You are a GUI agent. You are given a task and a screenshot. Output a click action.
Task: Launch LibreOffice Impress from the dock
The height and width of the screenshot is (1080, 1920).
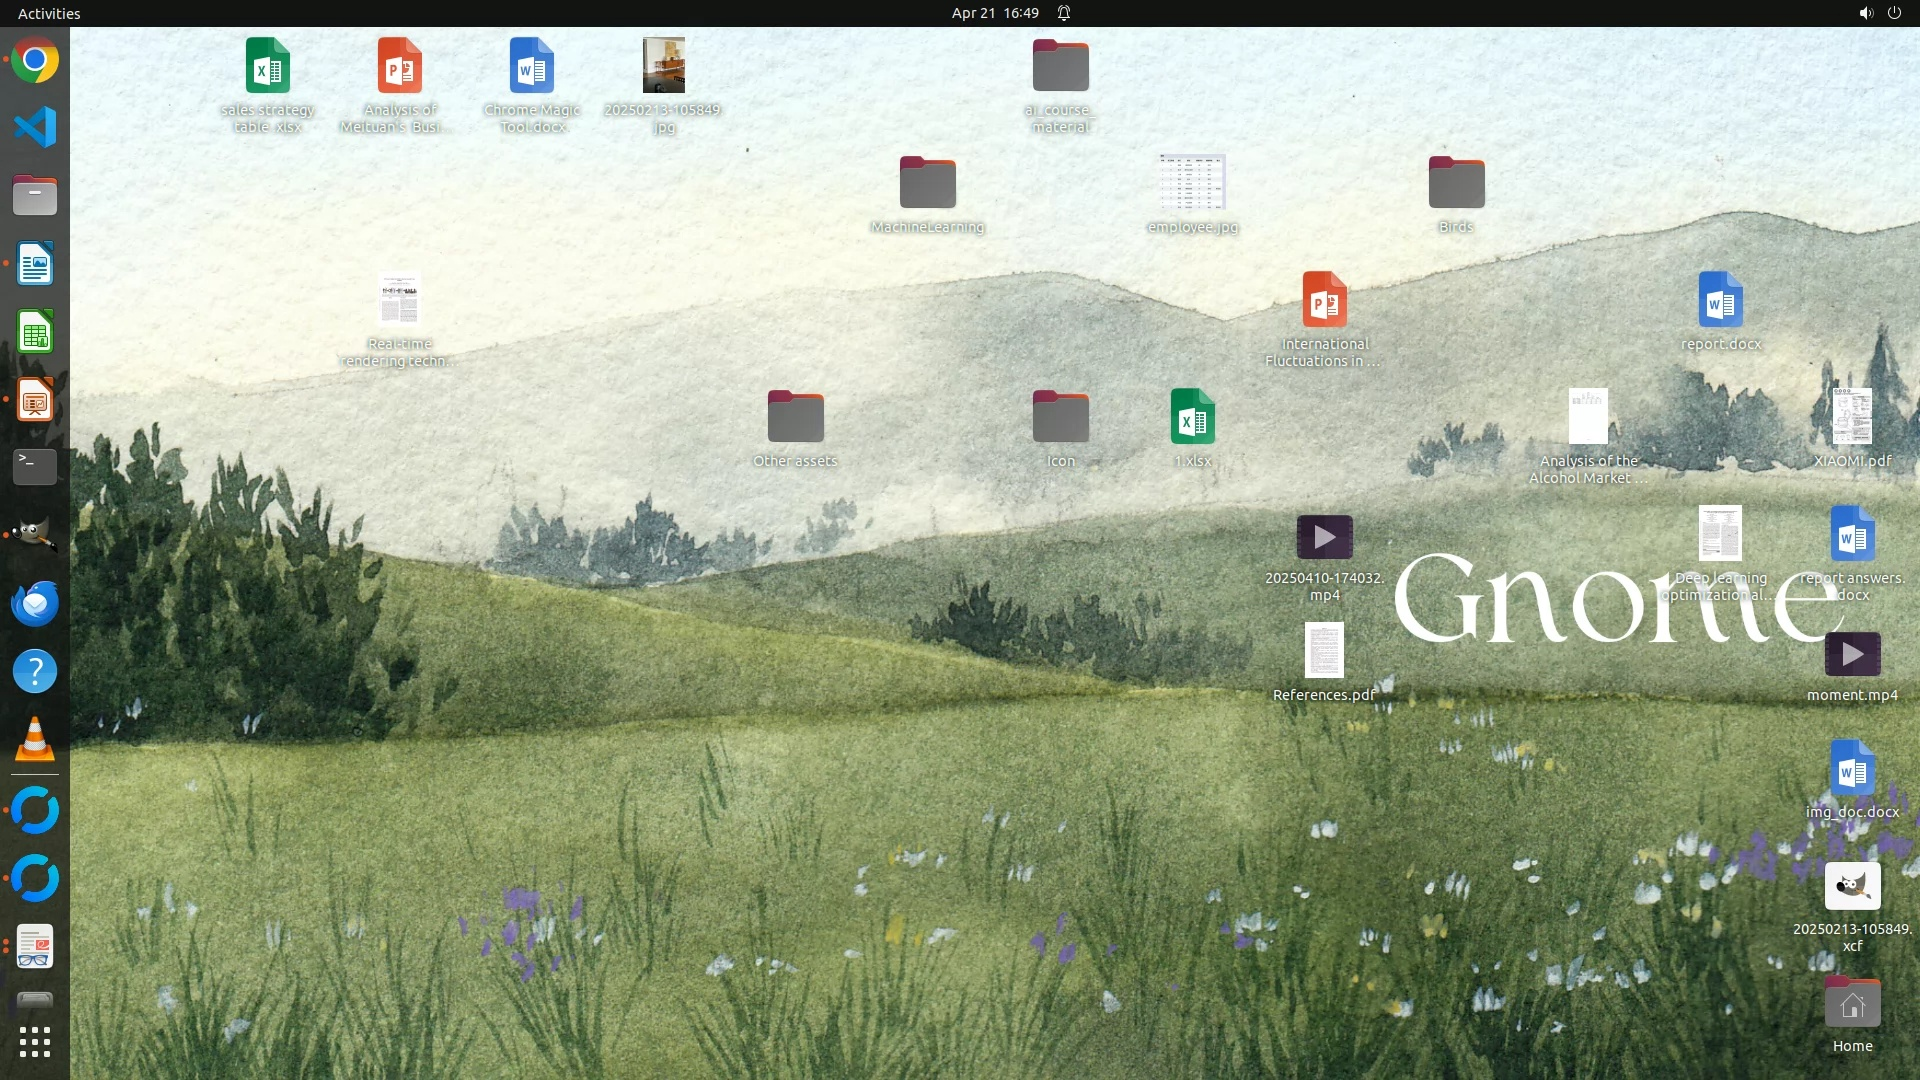(x=35, y=401)
